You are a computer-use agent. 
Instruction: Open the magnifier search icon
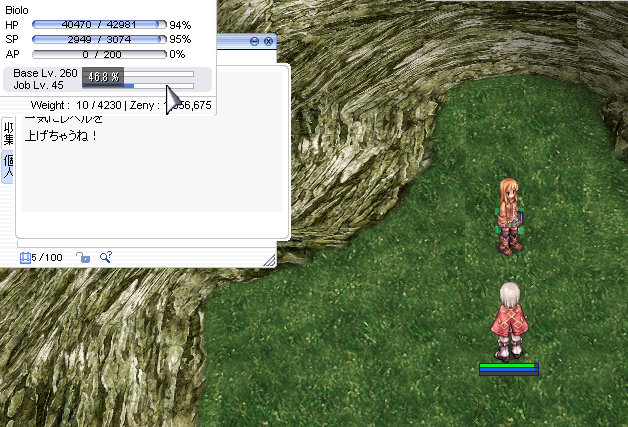click(x=105, y=257)
